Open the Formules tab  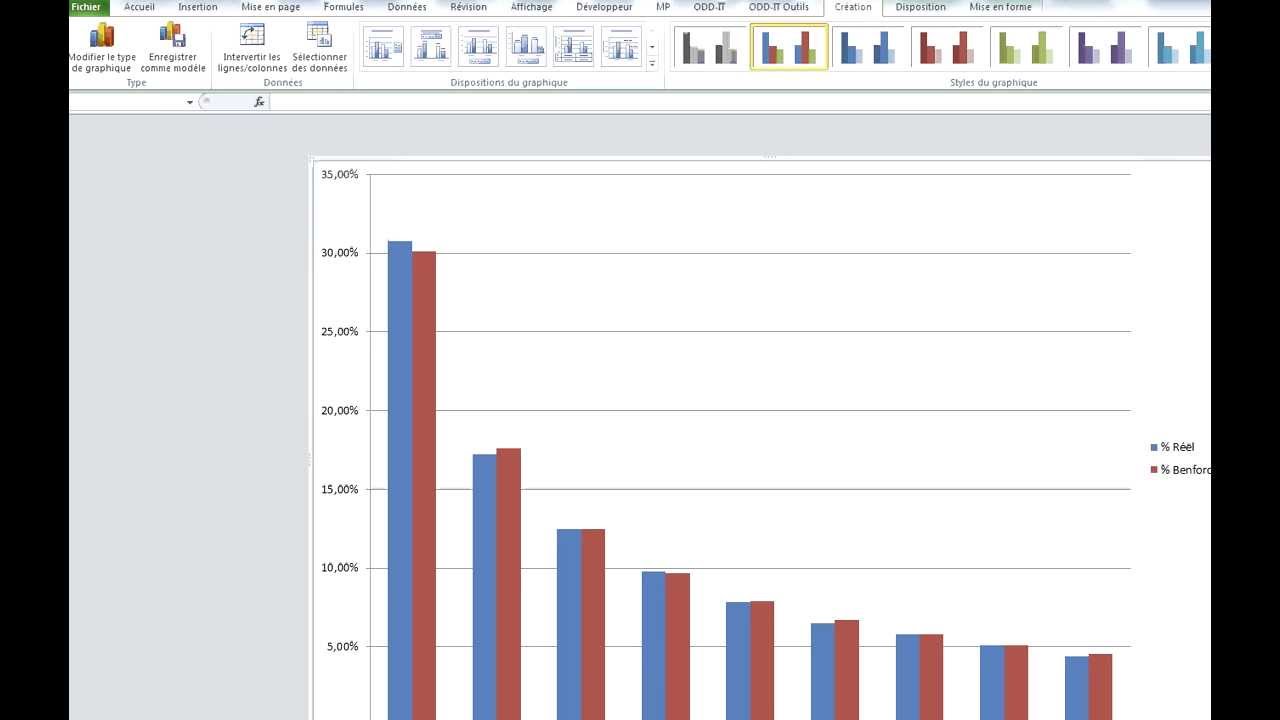[x=344, y=7]
